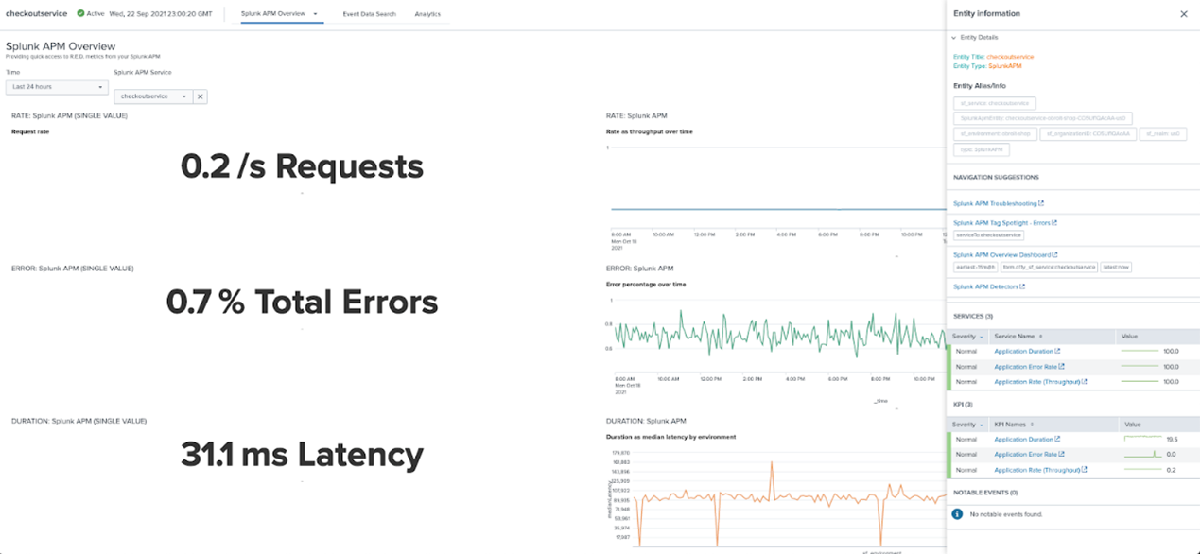Open the Splunk APM Service dropdown

point(153,96)
